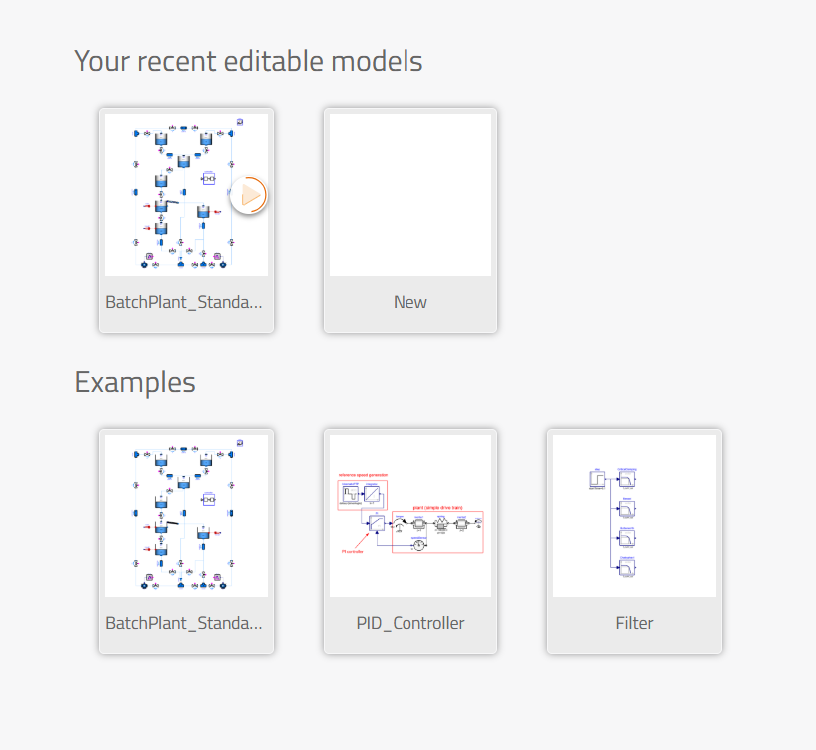The height and width of the screenshot is (750, 816).
Task: Click the Examples BatchPlant_Standa... name label
Action: pos(184,623)
